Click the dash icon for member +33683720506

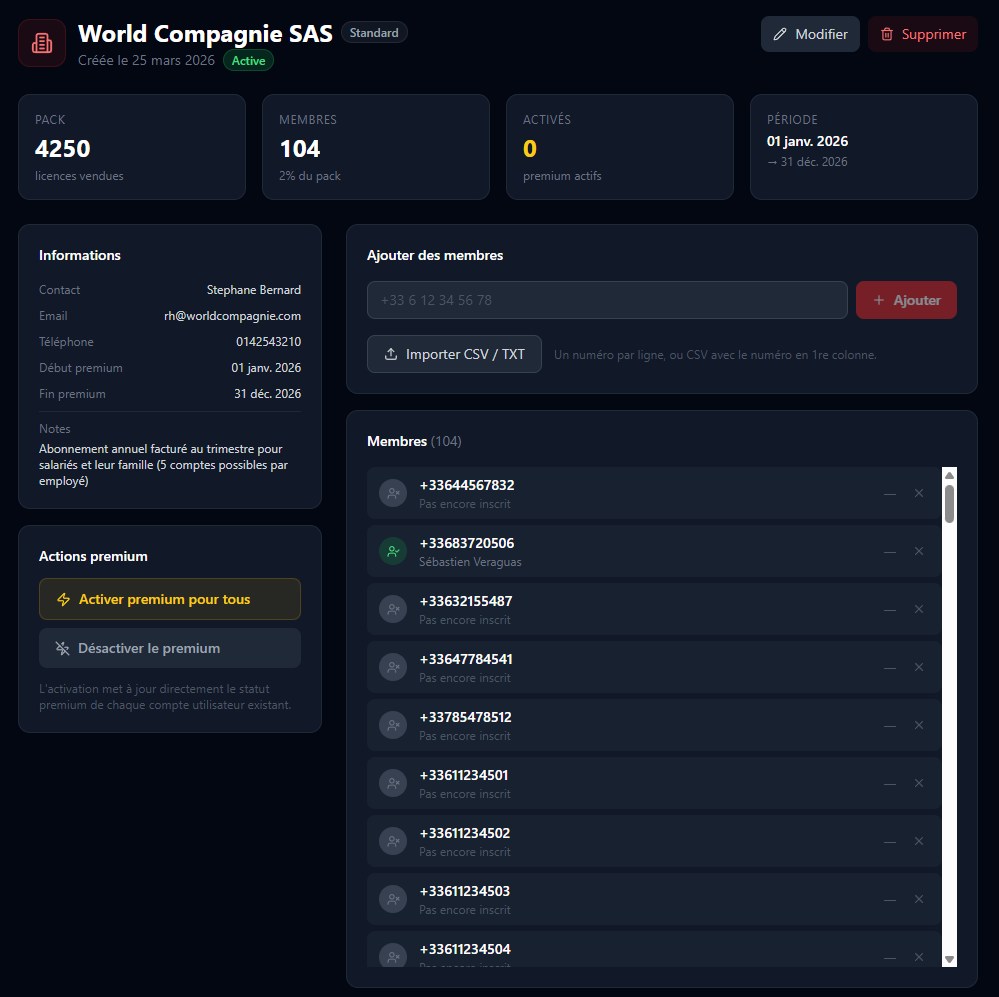(889, 551)
